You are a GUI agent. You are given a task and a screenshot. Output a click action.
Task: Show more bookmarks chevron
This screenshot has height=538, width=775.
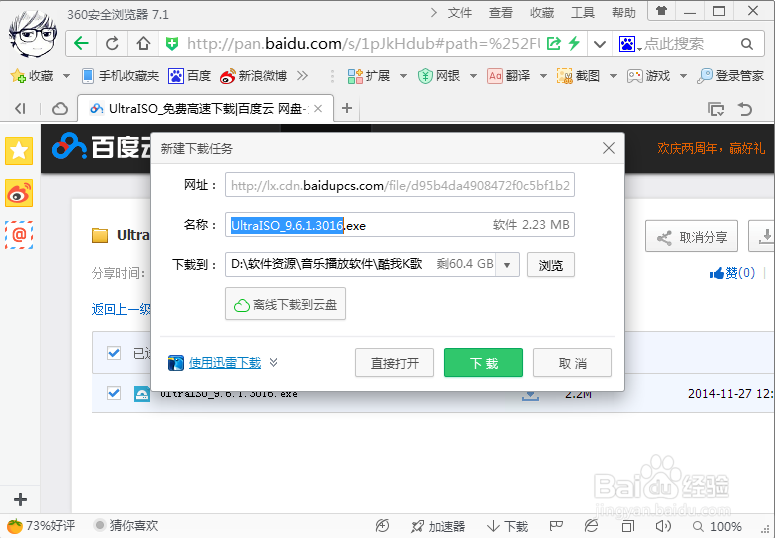302,76
